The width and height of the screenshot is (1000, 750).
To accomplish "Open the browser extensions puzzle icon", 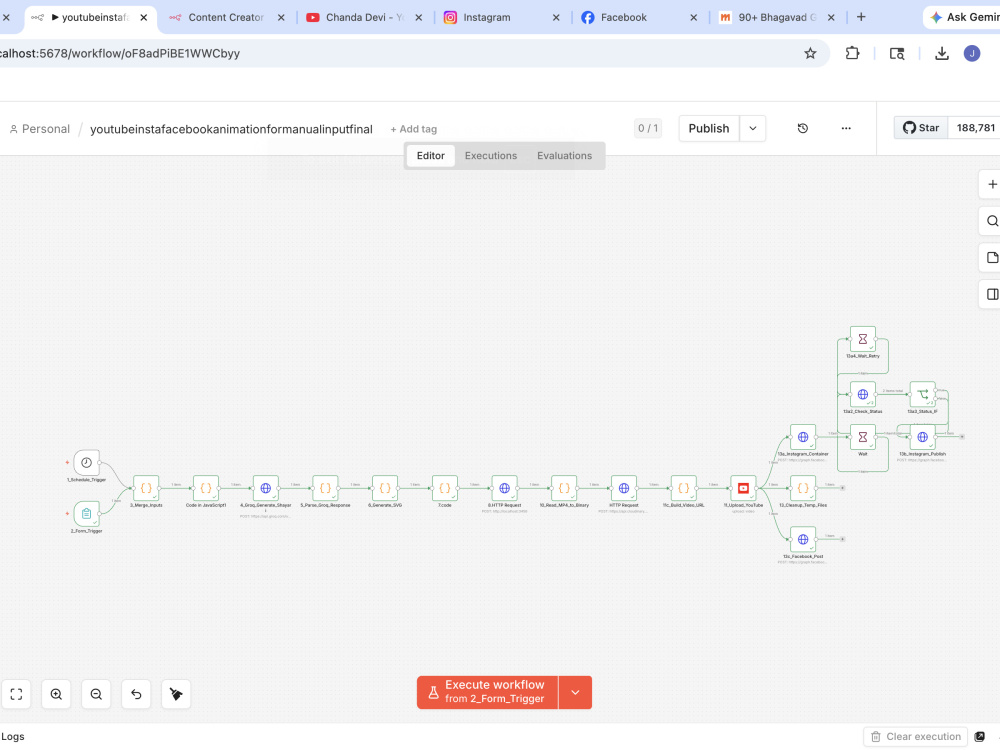I will click(853, 54).
